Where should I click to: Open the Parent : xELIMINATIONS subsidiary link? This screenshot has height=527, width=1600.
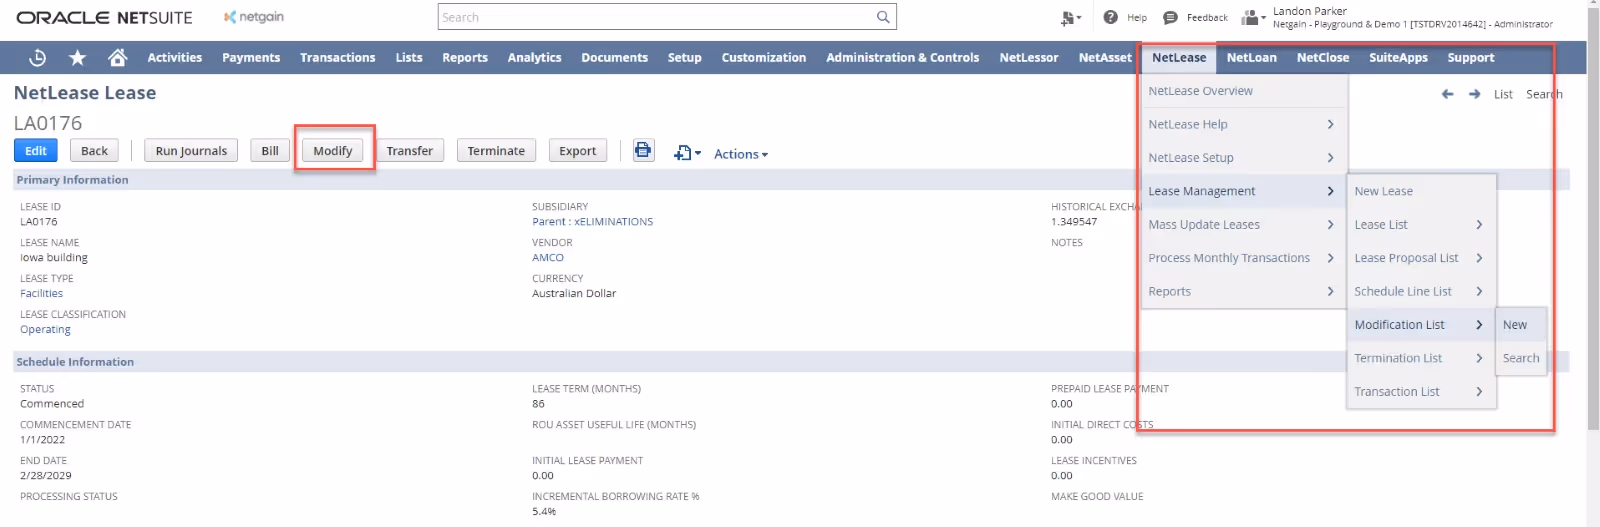click(592, 222)
